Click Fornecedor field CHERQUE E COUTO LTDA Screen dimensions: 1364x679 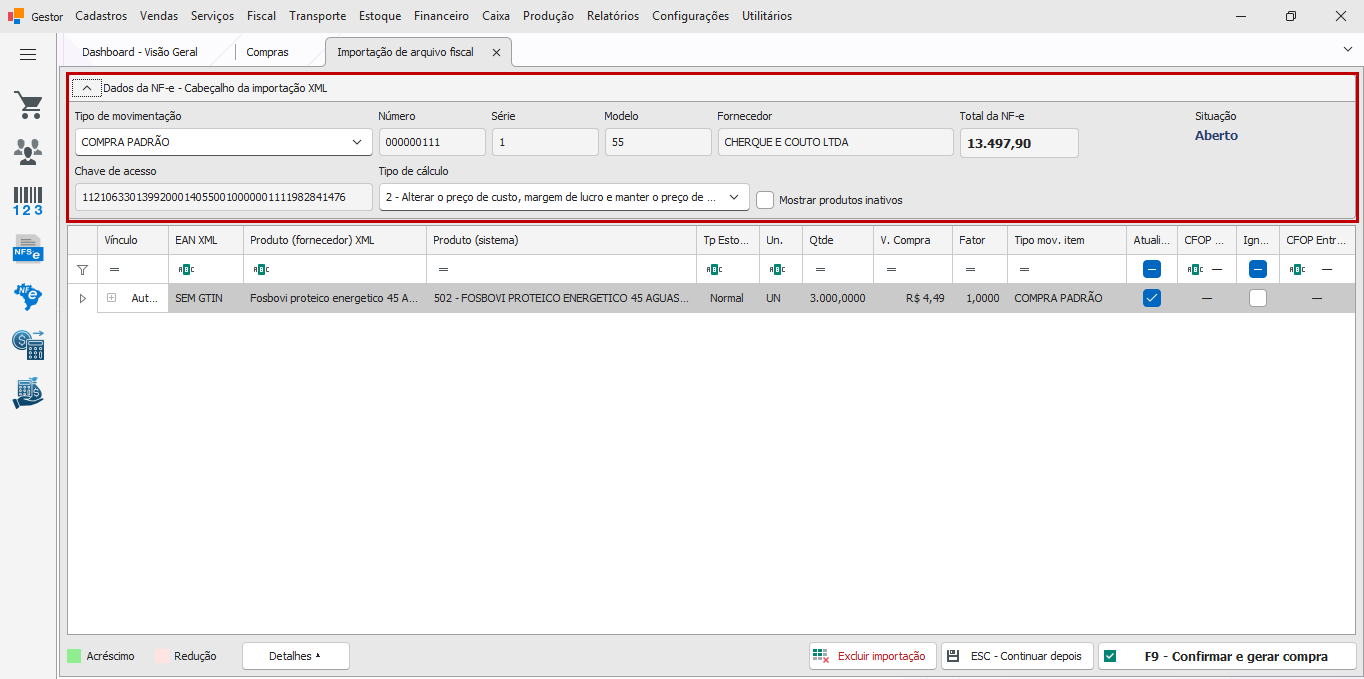click(x=836, y=142)
